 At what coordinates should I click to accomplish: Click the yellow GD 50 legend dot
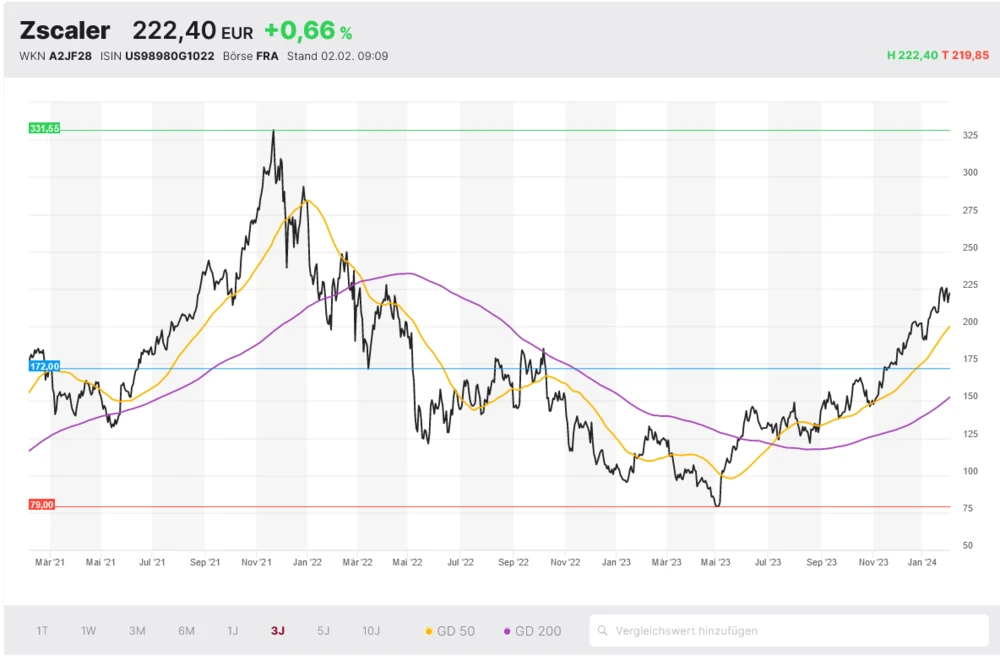[429, 631]
